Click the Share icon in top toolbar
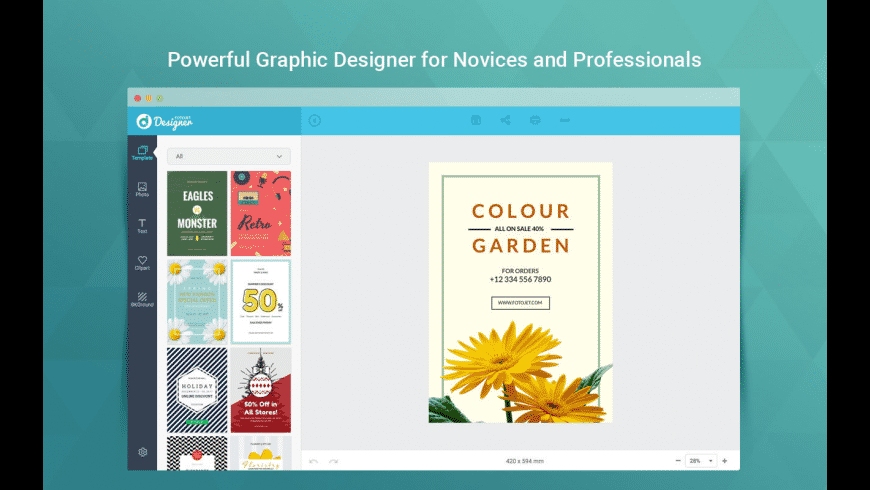The width and height of the screenshot is (870, 490). (x=505, y=120)
